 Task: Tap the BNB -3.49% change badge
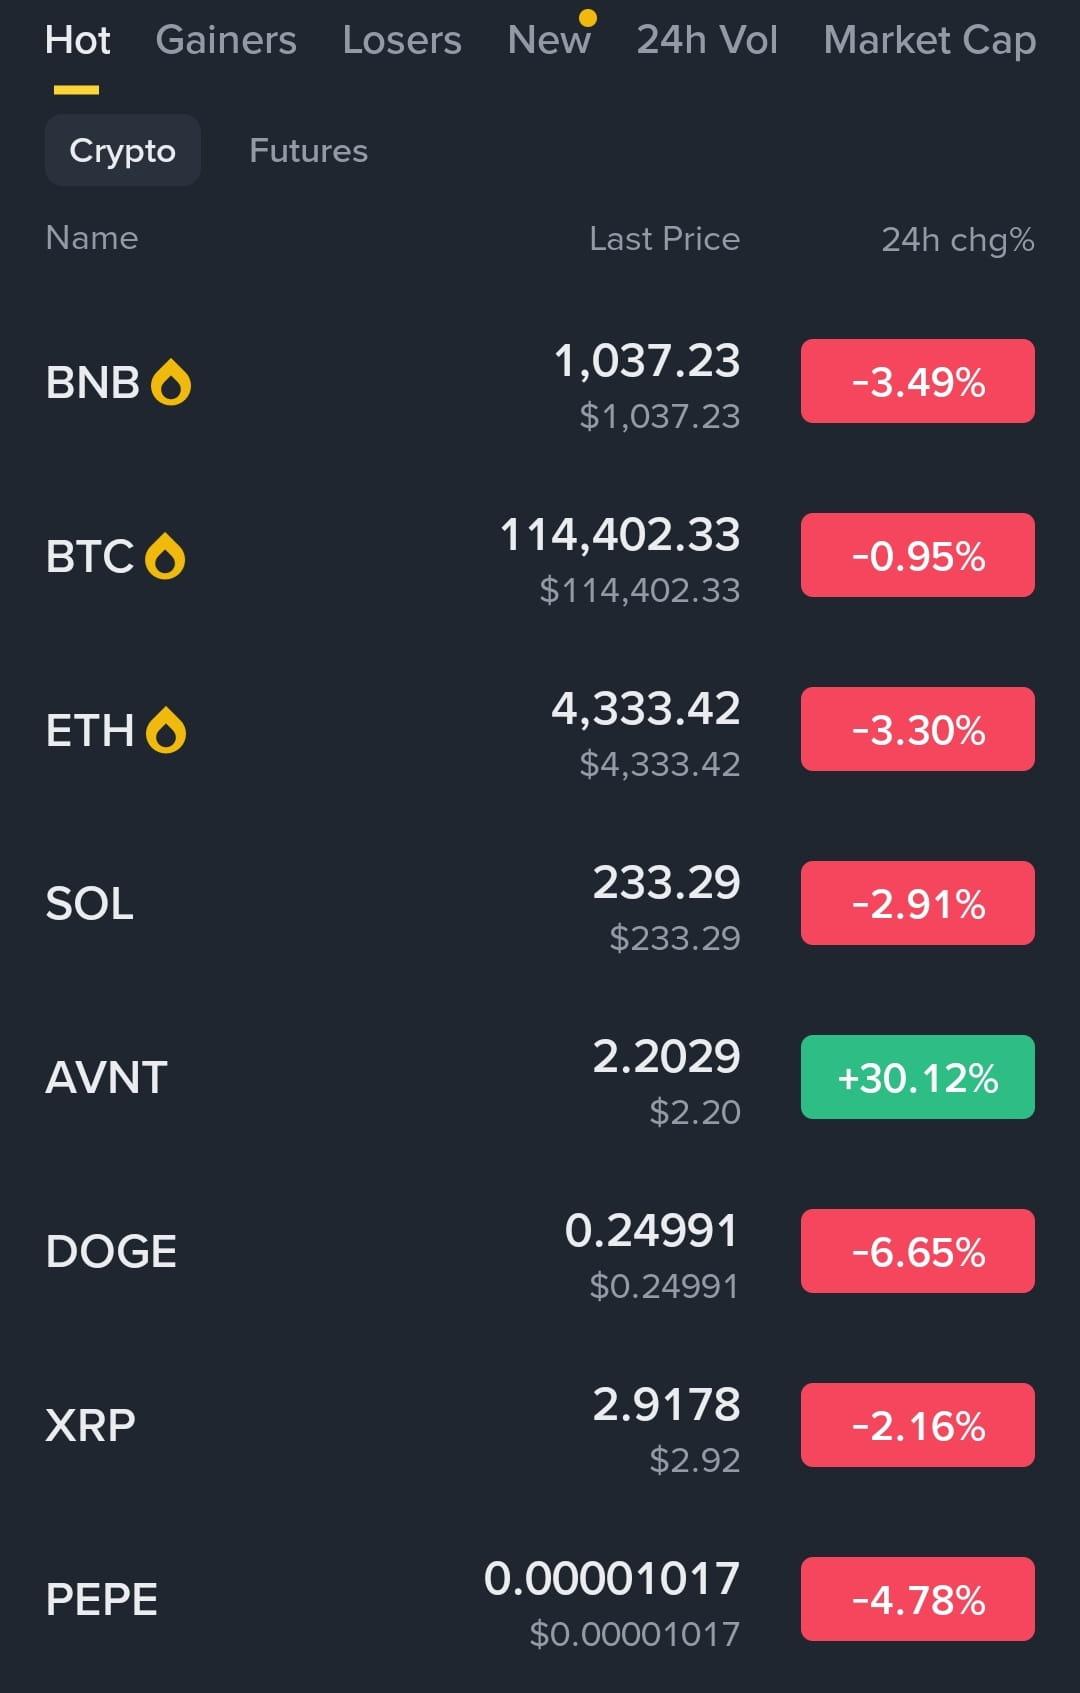918,381
